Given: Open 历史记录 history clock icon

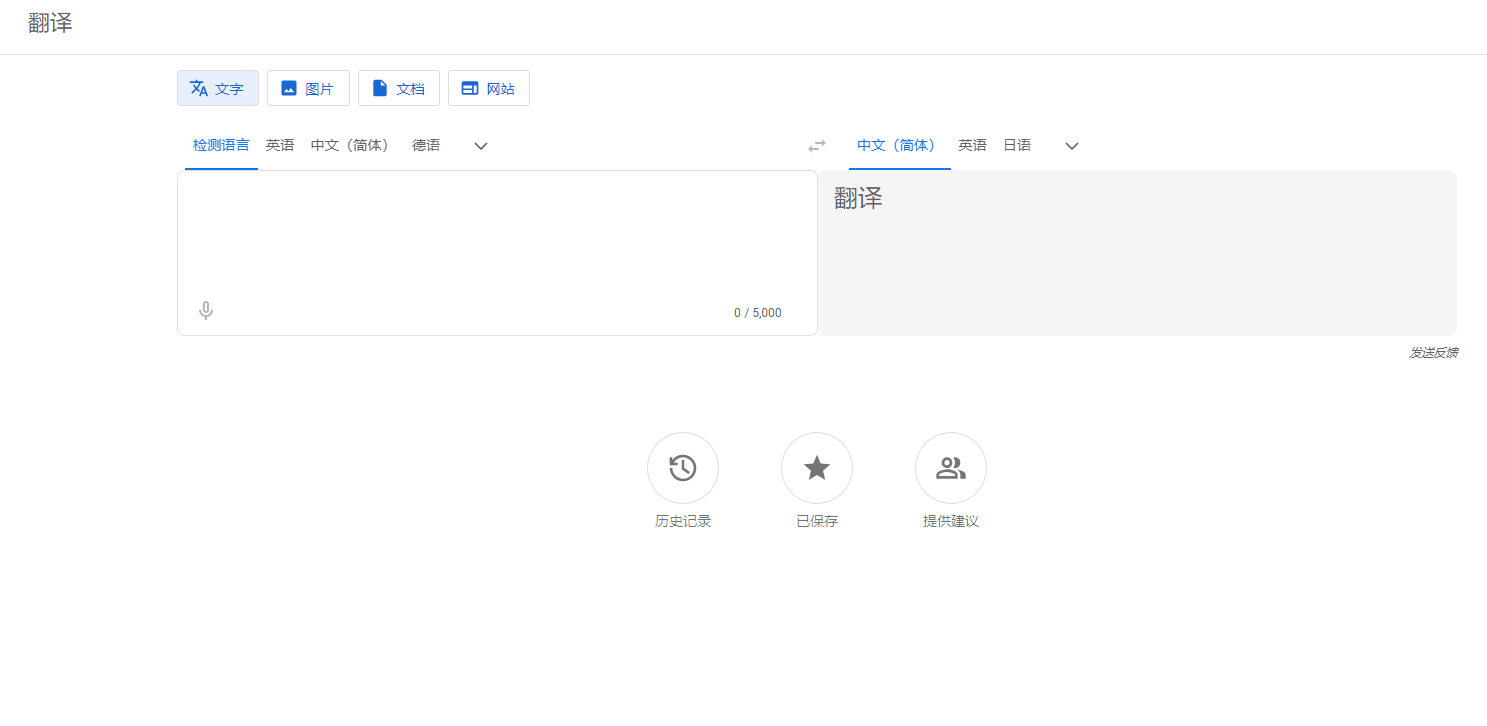Looking at the screenshot, I should pyautogui.click(x=683, y=468).
